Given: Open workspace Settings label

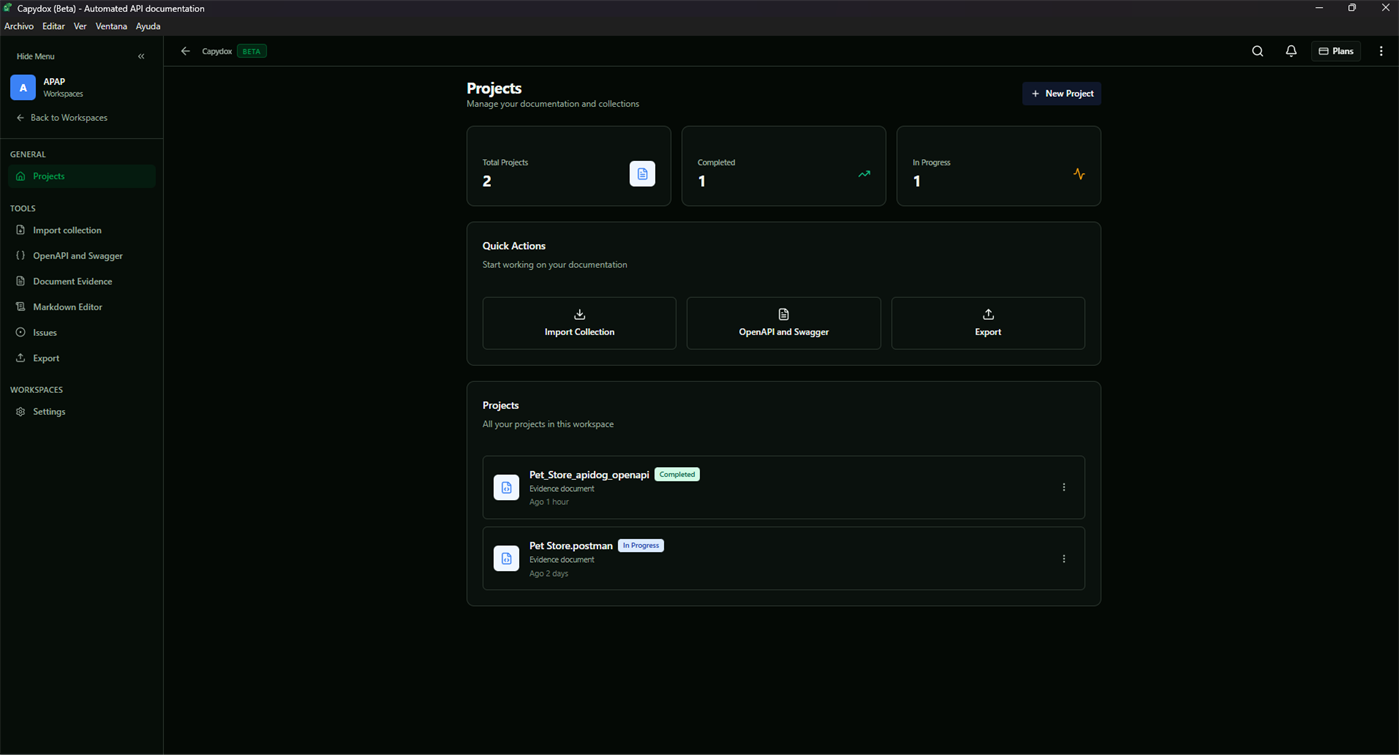Looking at the screenshot, I should click(49, 412).
